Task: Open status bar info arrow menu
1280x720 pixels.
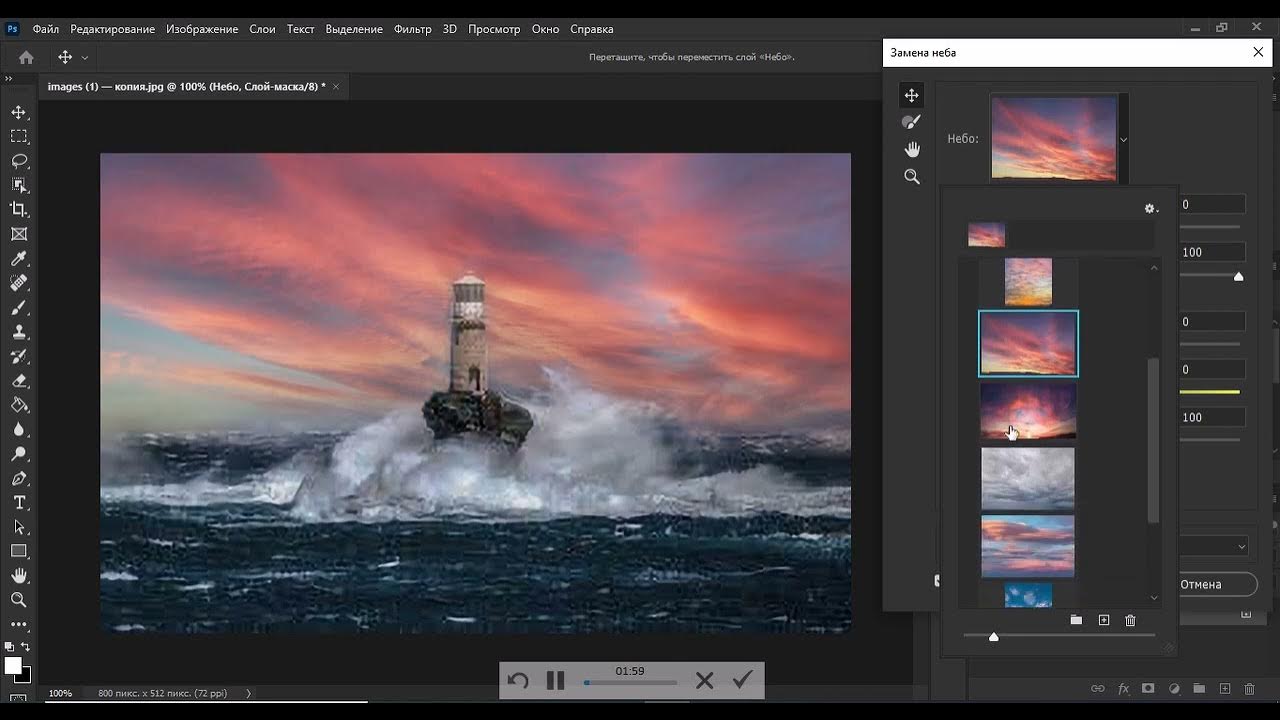Action: [x=248, y=693]
